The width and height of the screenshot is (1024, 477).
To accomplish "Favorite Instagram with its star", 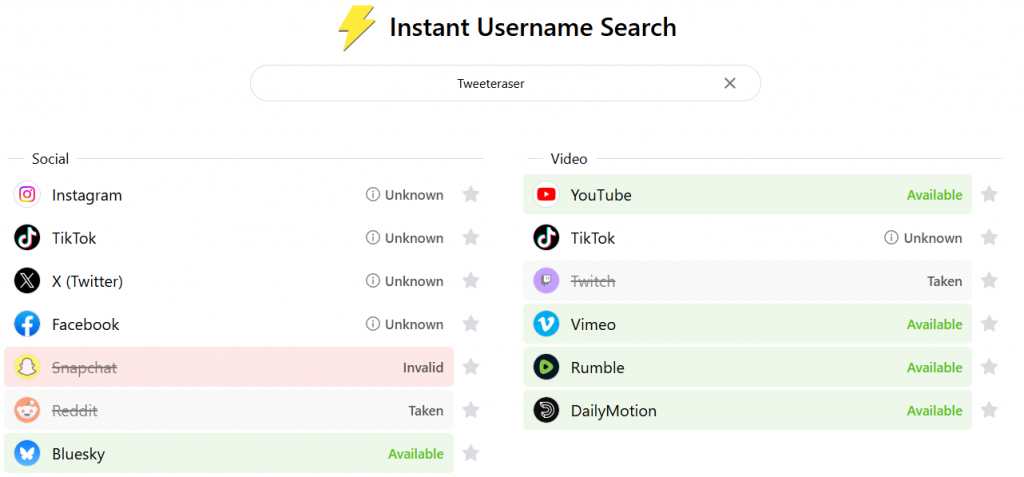I will click(x=471, y=195).
